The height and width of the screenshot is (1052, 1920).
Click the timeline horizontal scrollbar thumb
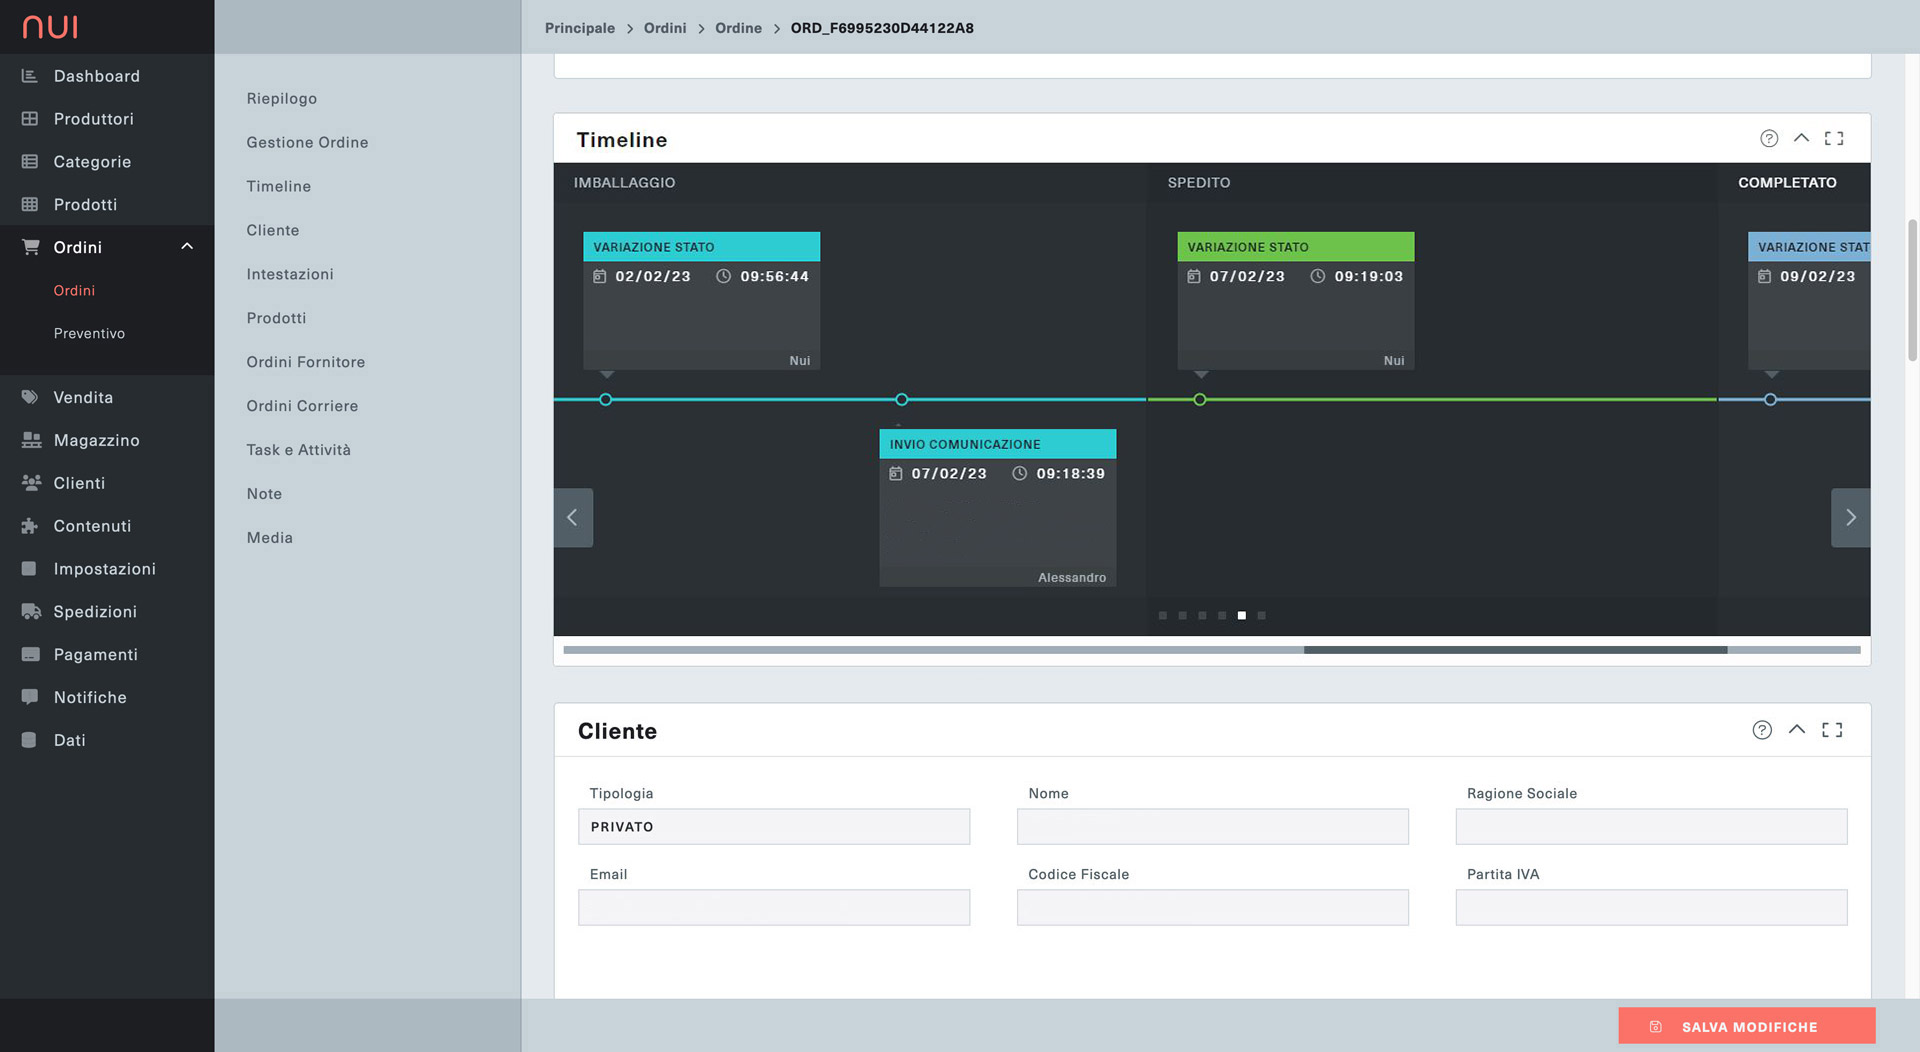1514,650
